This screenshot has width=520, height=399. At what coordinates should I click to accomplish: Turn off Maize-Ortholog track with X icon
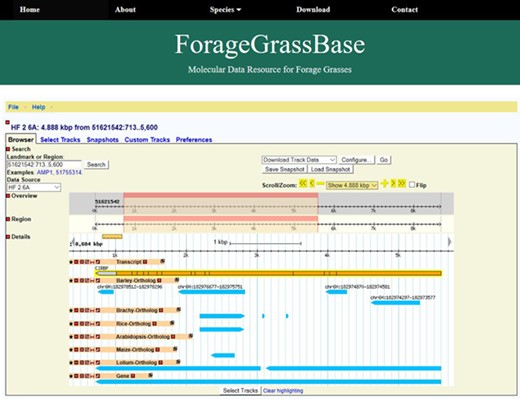tap(82, 350)
